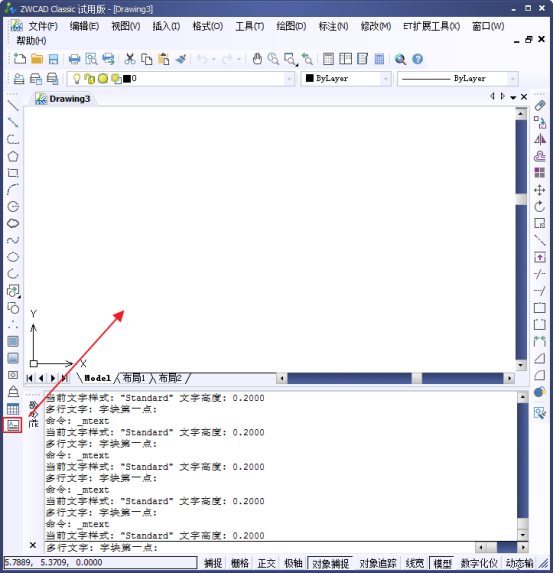
Task: Select the Circle draw tool
Action: (x=13, y=206)
